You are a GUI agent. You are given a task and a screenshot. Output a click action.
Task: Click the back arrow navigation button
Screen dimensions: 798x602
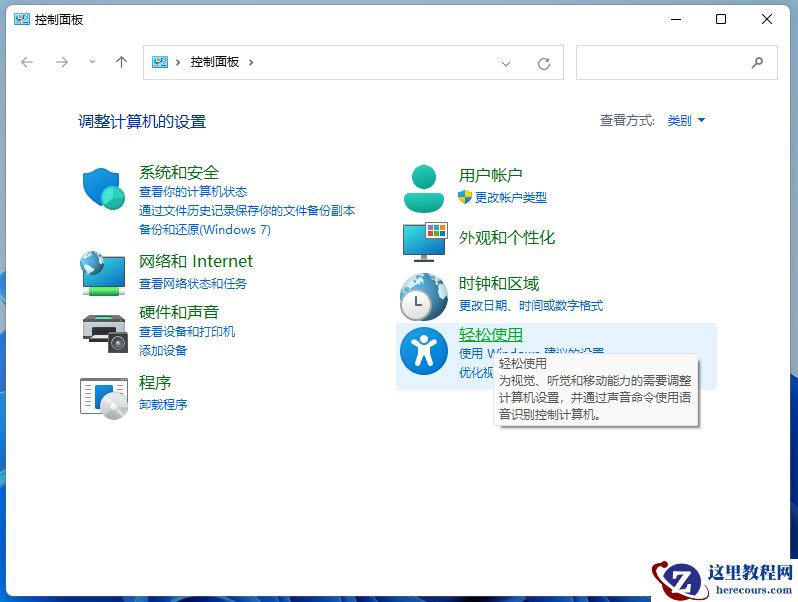pos(27,62)
